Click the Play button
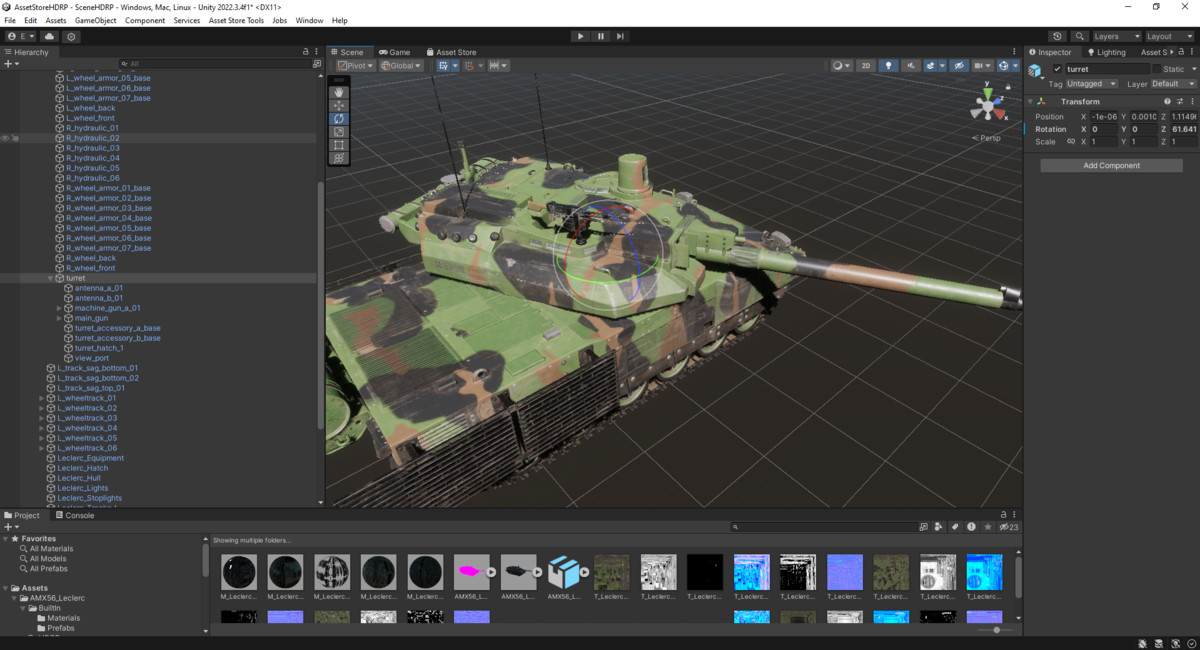1200x650 pixels. coord(580,36)
